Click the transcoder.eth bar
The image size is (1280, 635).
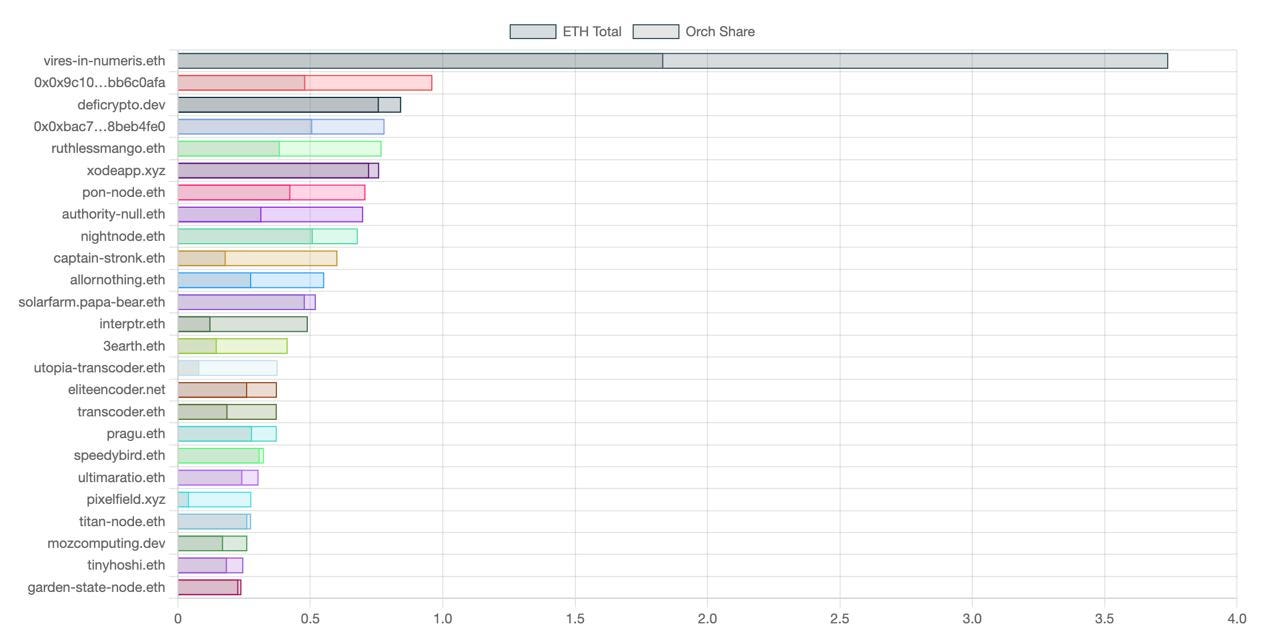(227, 412)
